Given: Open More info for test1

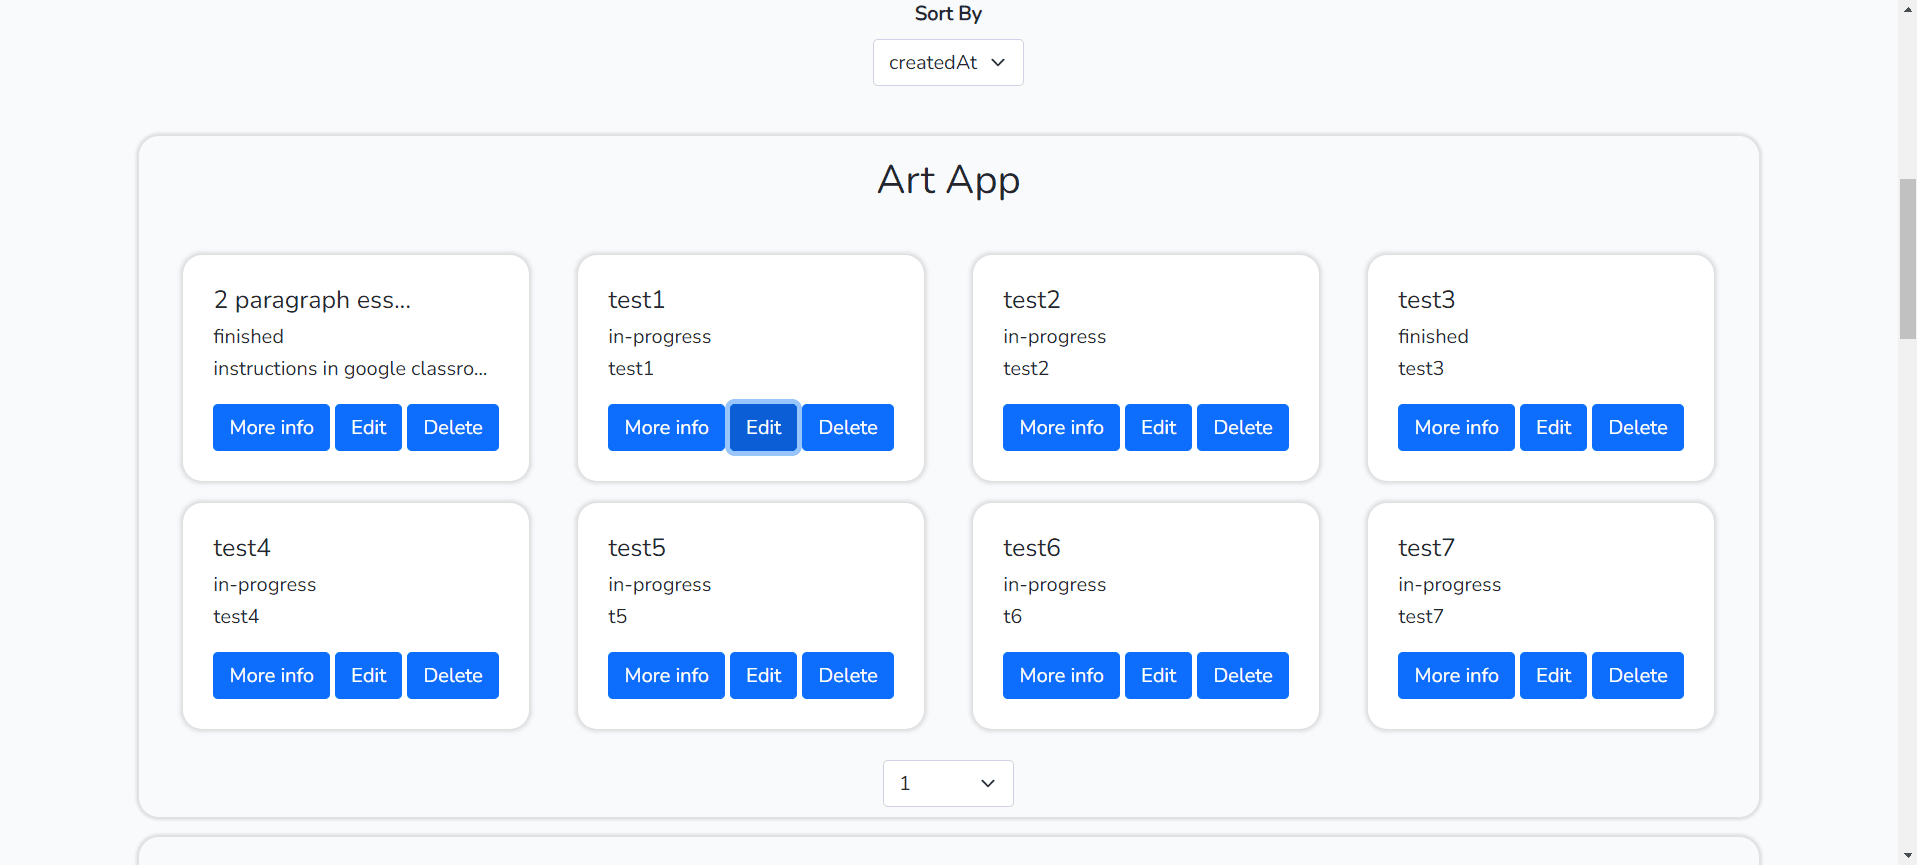Looking at the screenshot, I should (666, 428).
